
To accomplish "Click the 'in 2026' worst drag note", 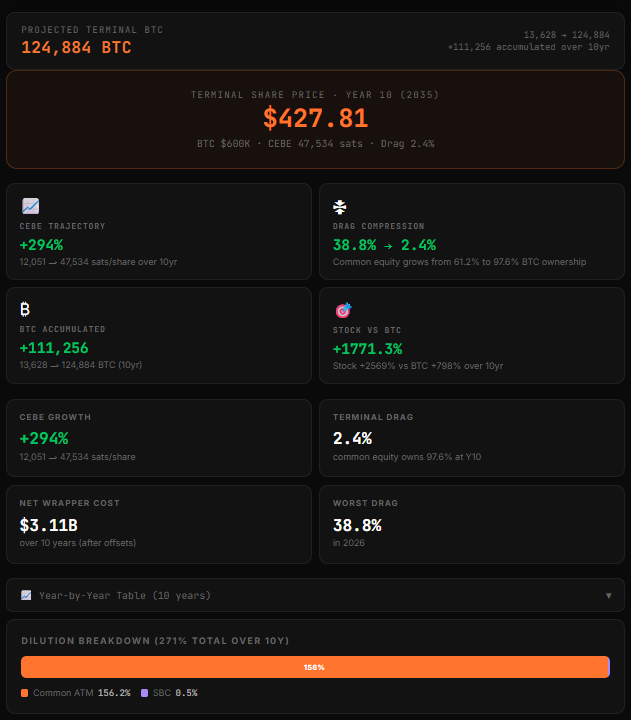I will pos(349,543).
